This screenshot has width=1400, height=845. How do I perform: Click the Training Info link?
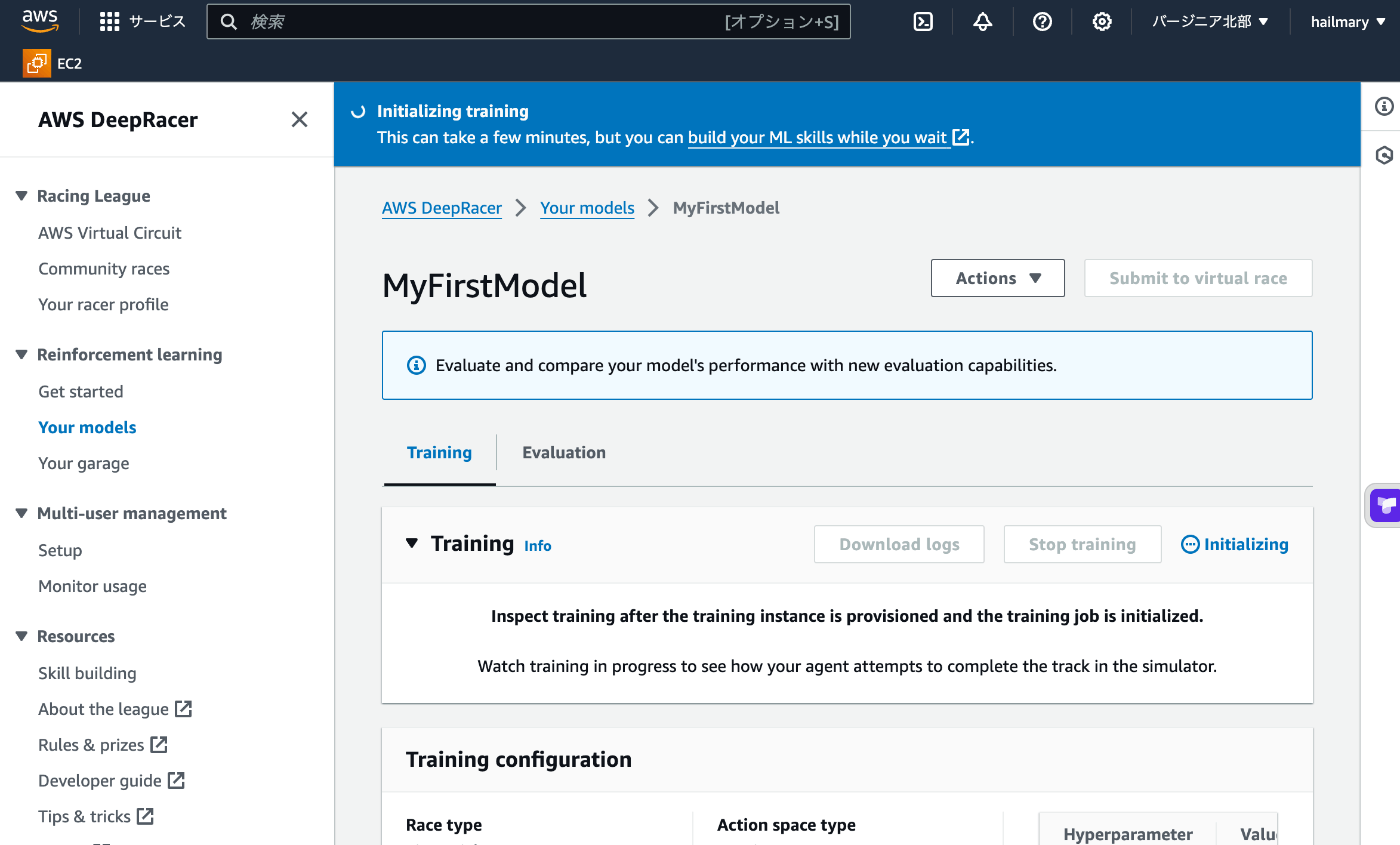coord(538,546)
